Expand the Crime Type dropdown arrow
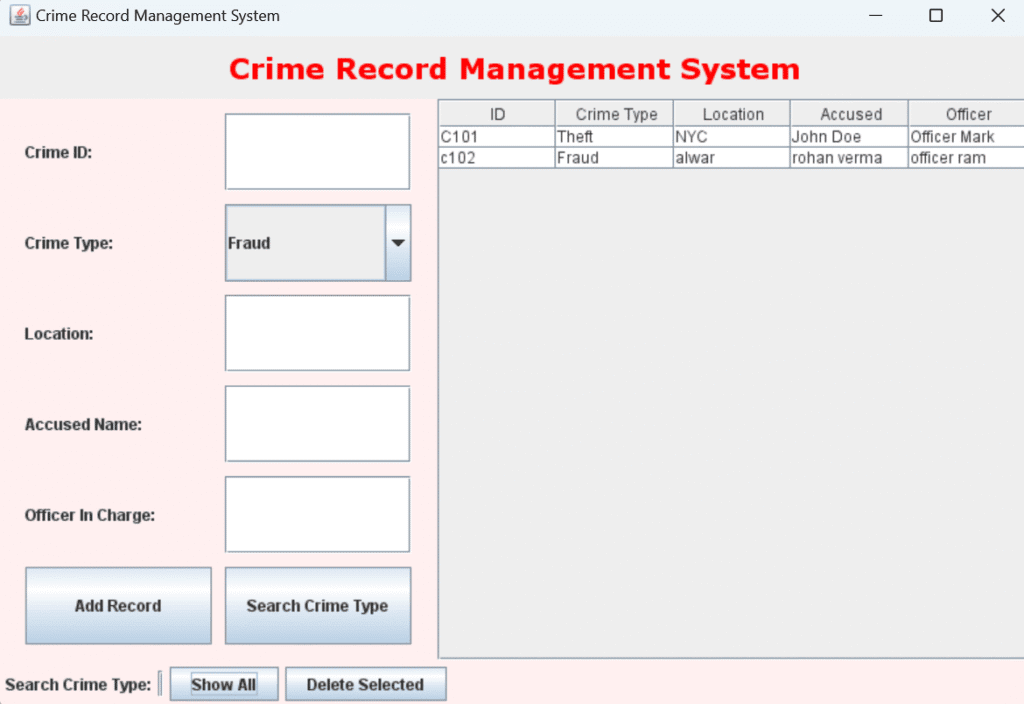 (398, 243)
